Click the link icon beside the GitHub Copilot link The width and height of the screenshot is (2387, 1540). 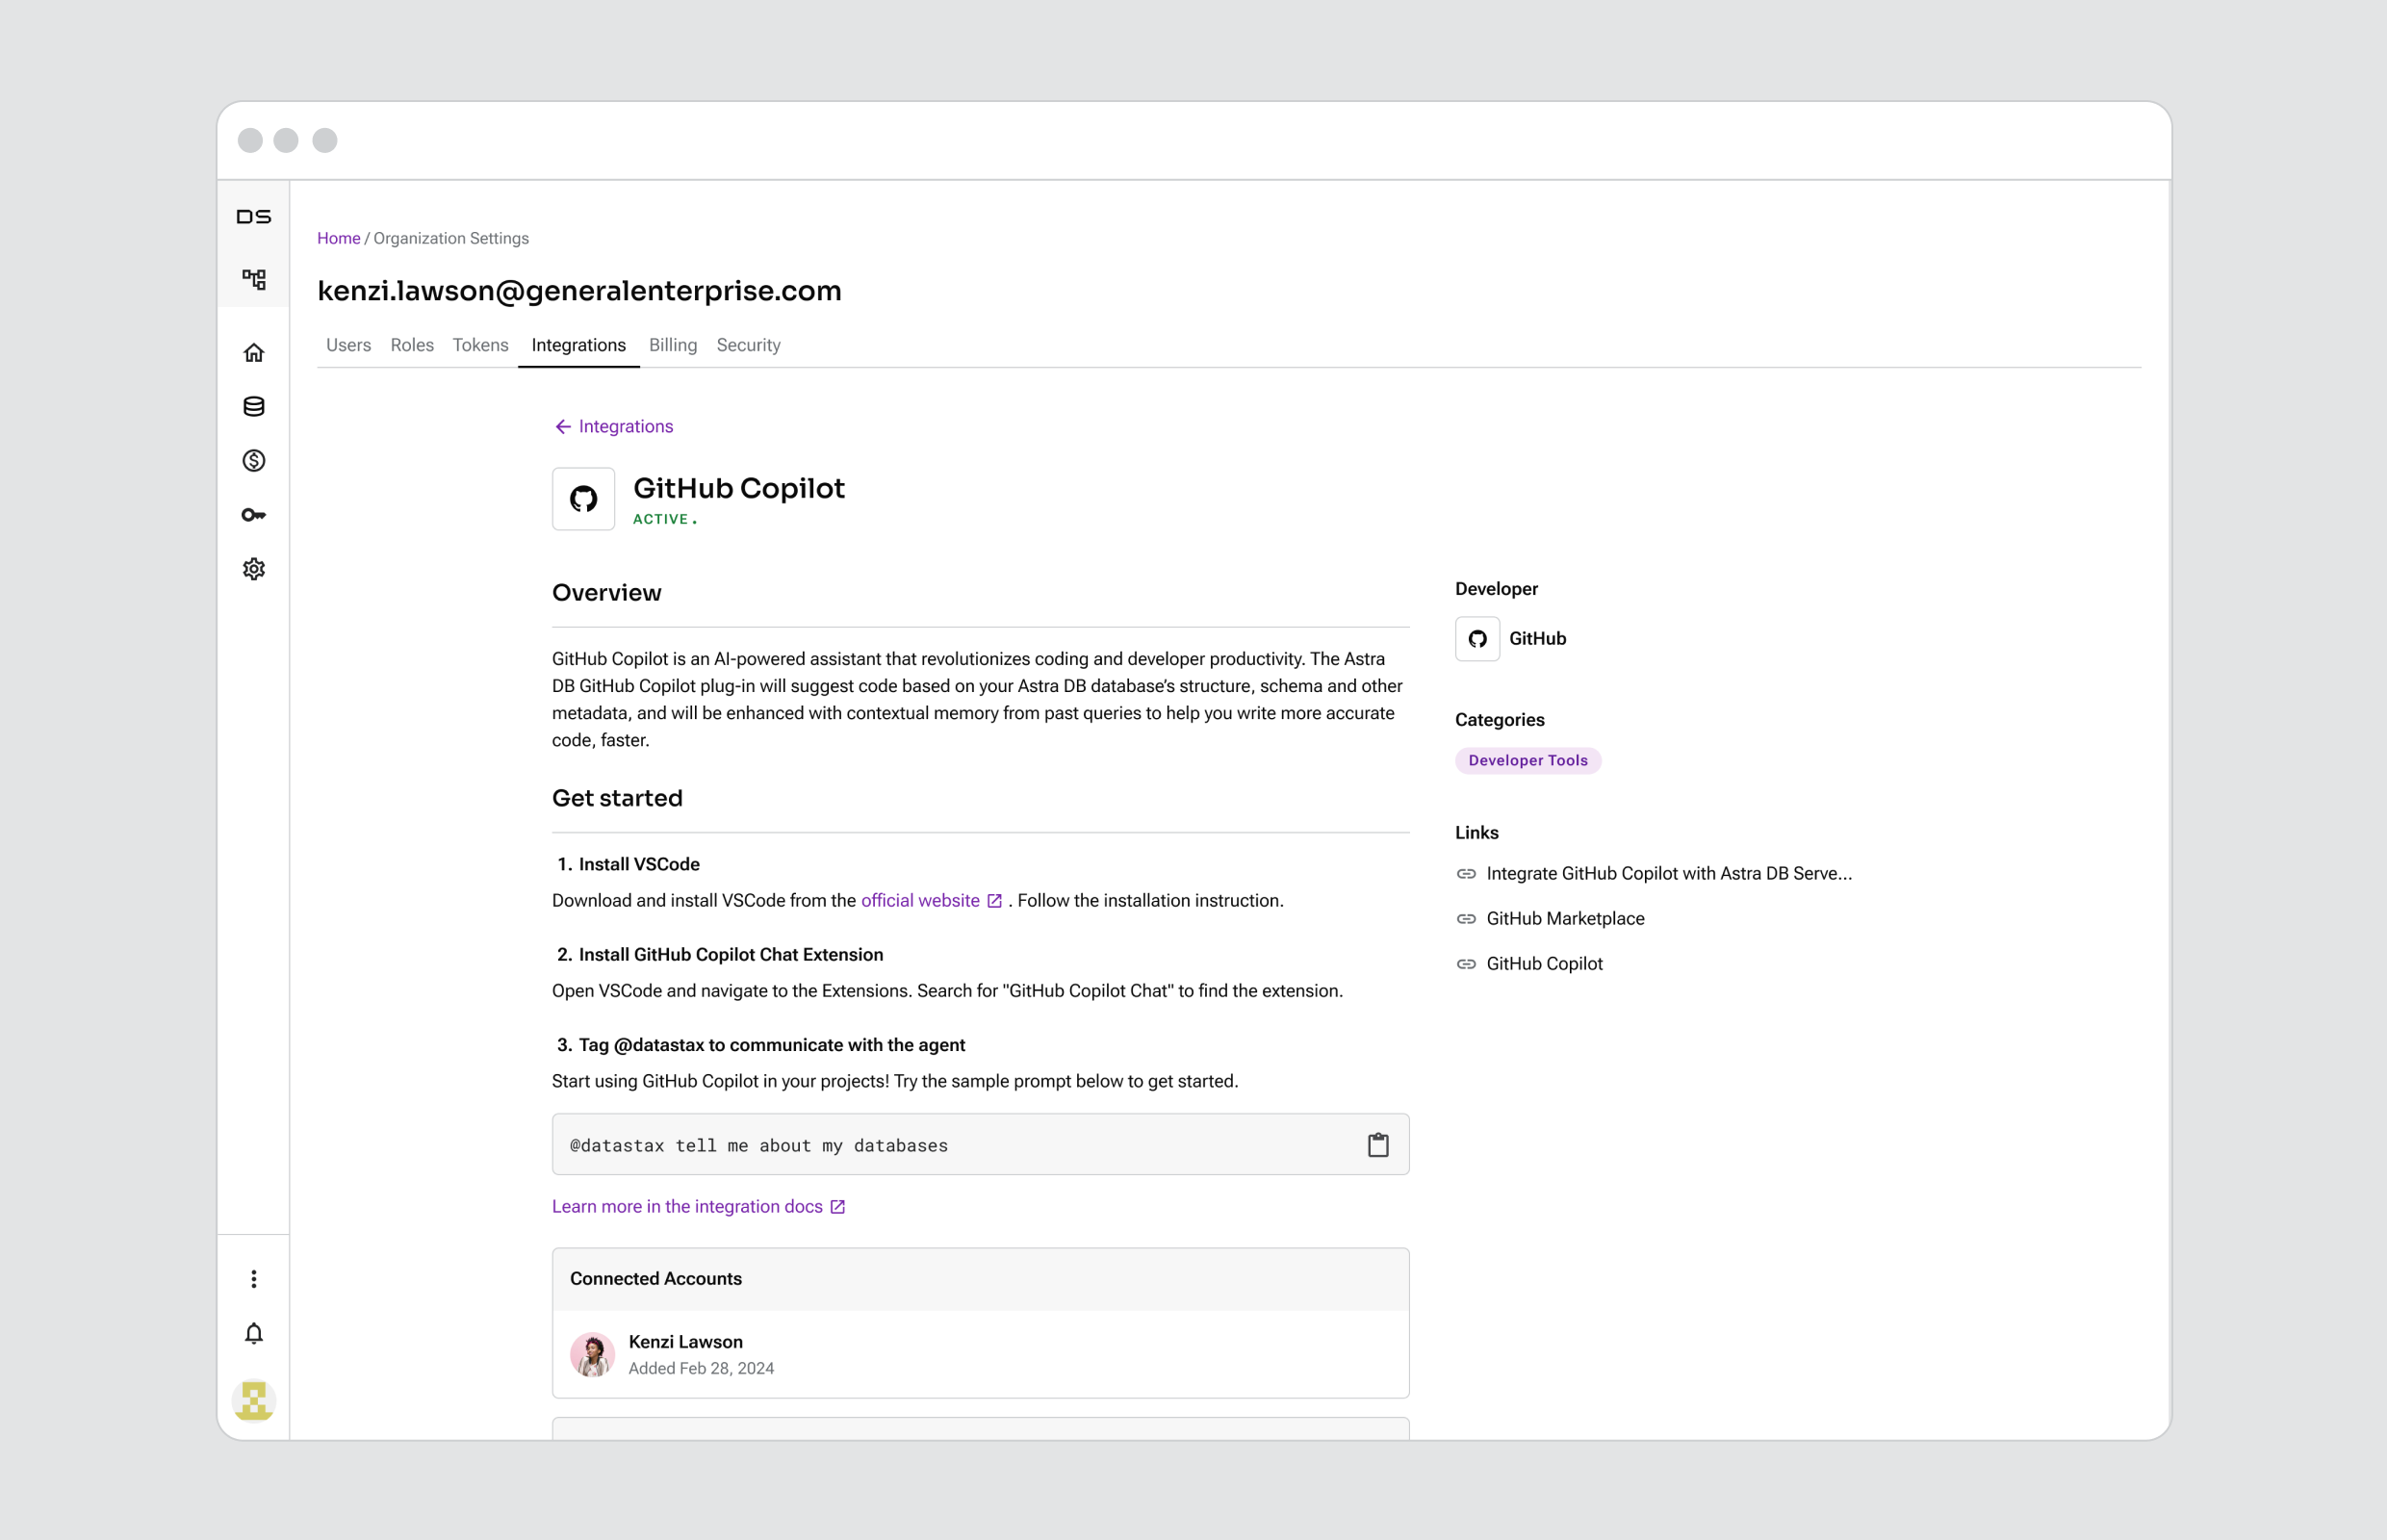point(1466,964)
